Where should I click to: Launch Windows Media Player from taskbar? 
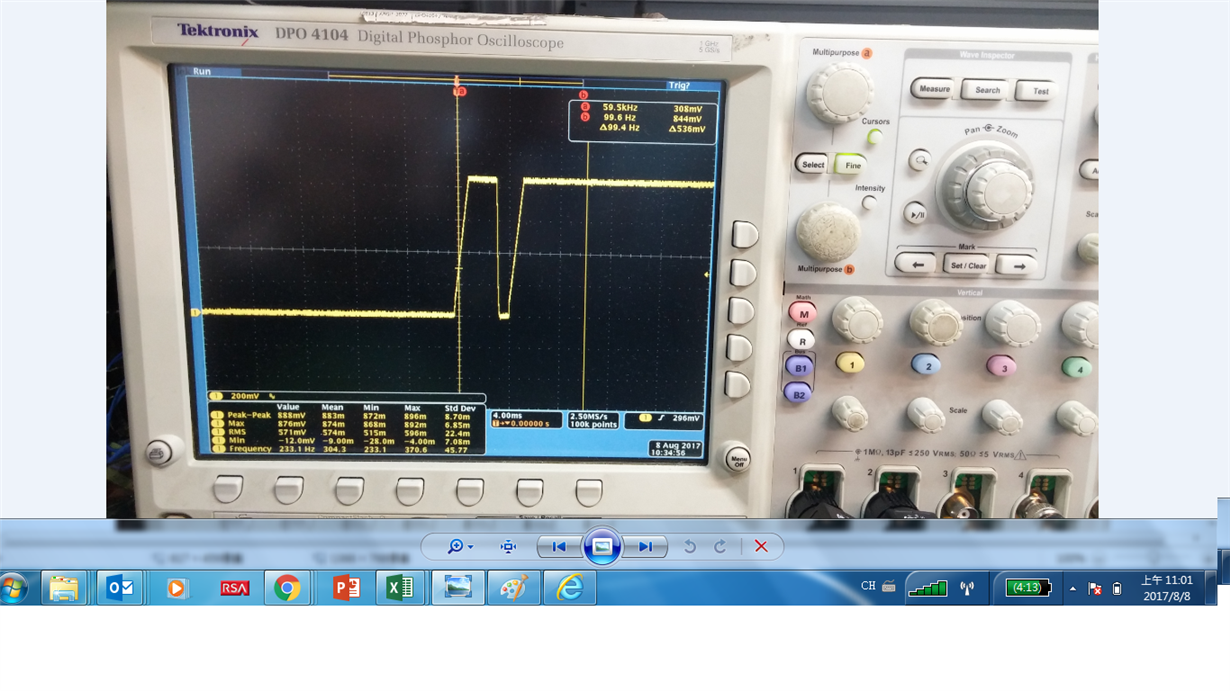pos(177,588)
